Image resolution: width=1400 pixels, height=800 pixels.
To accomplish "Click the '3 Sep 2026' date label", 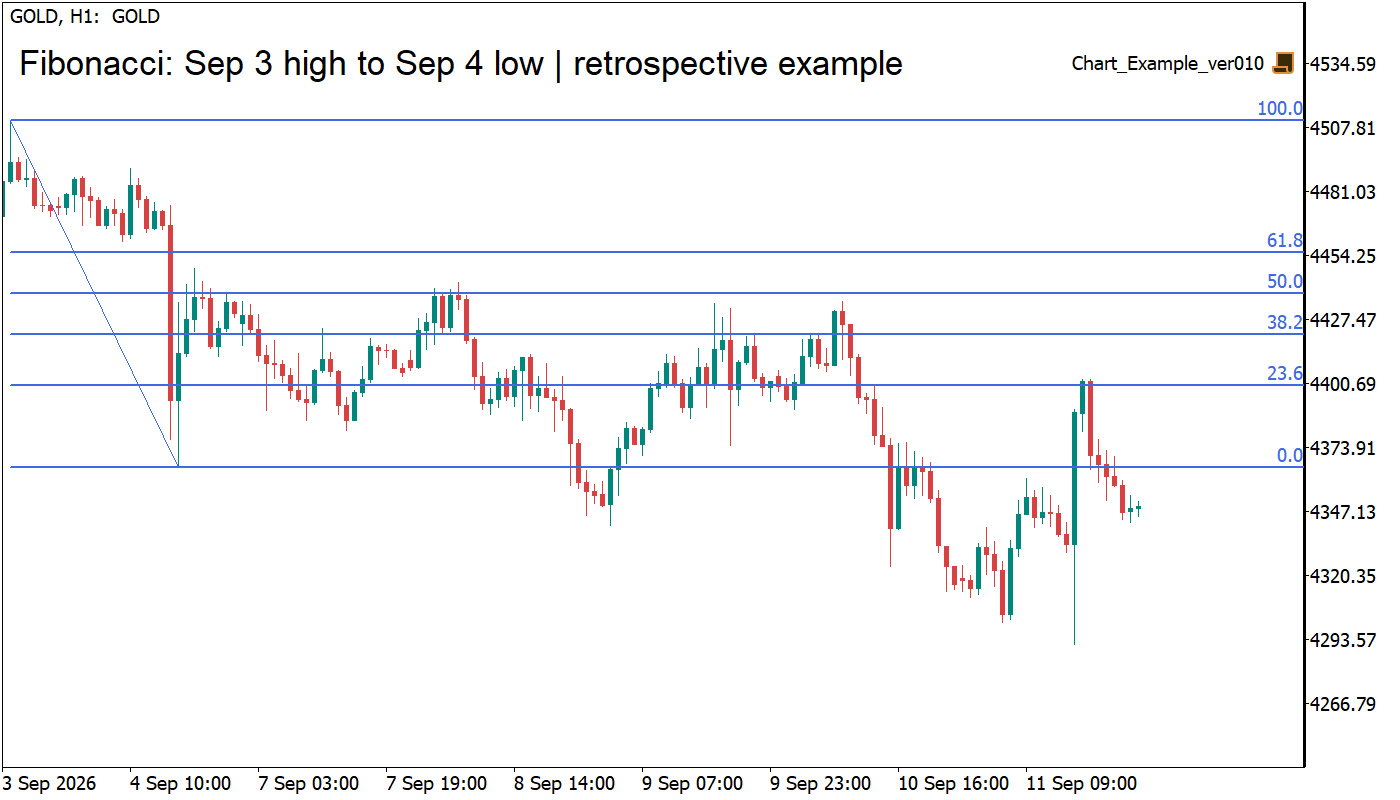I will tap(50, 783).
